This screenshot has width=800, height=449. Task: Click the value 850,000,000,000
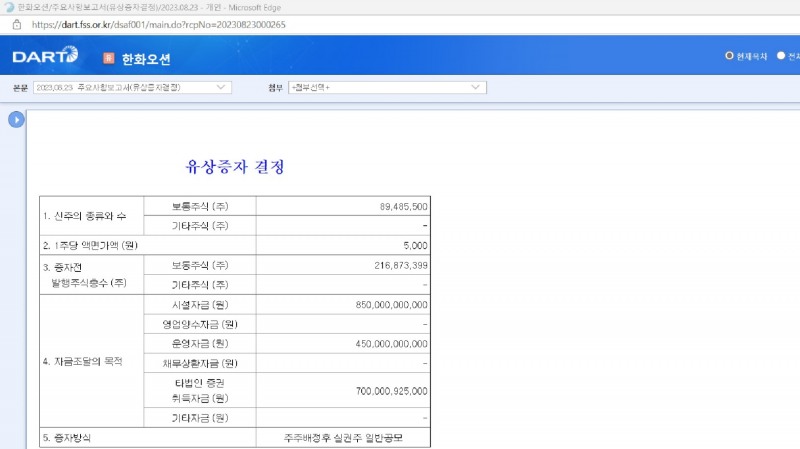pos(391,305)
